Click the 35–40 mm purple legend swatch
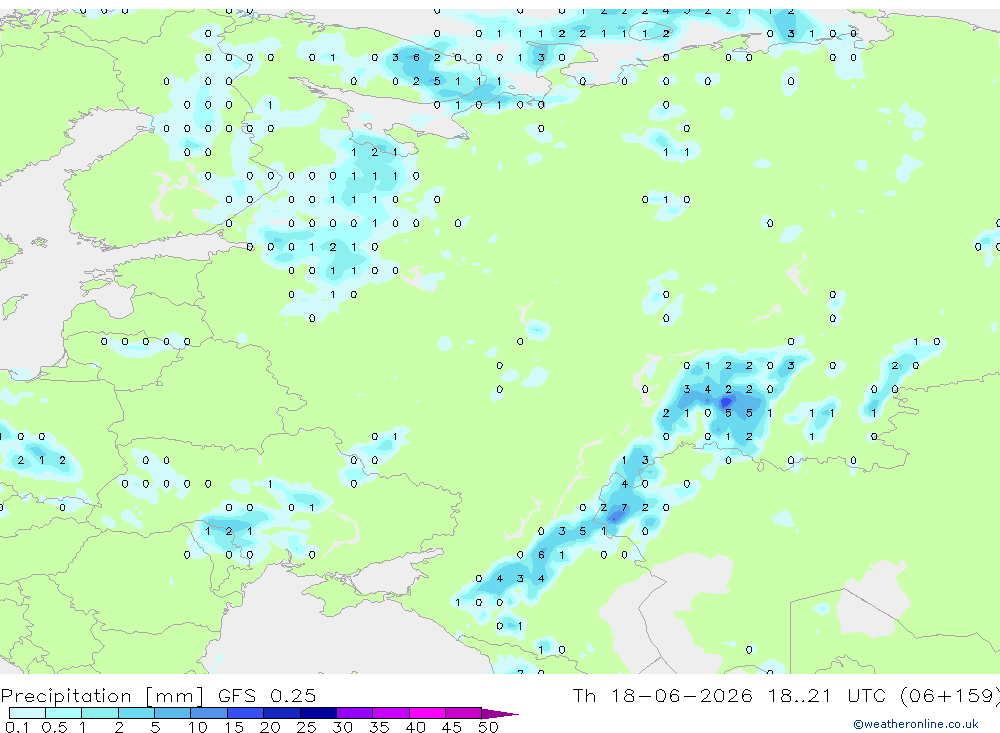This screenshot has width=1000, height=733. click(x=391, y=713)
